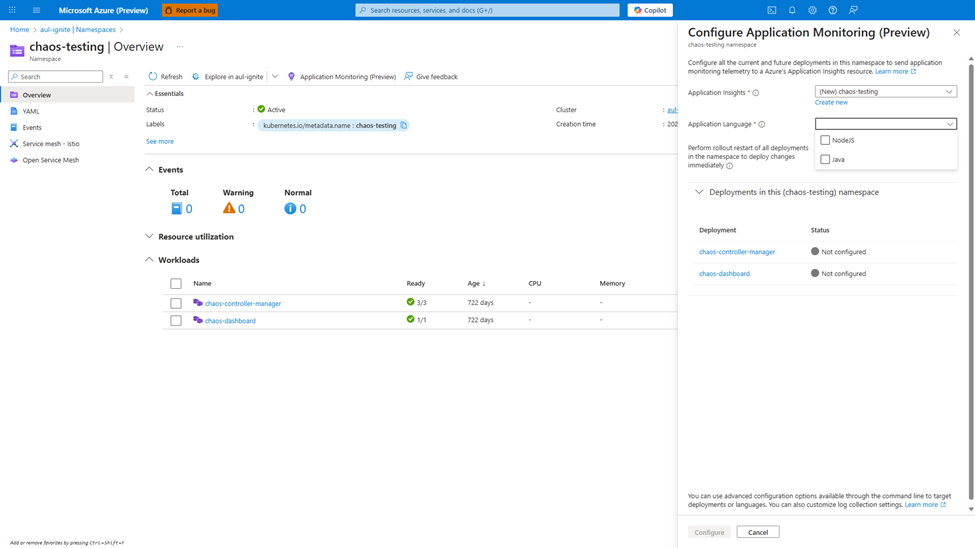Click the sidebar Search box
The image size is (975, 548).
(x=55, y=77)
